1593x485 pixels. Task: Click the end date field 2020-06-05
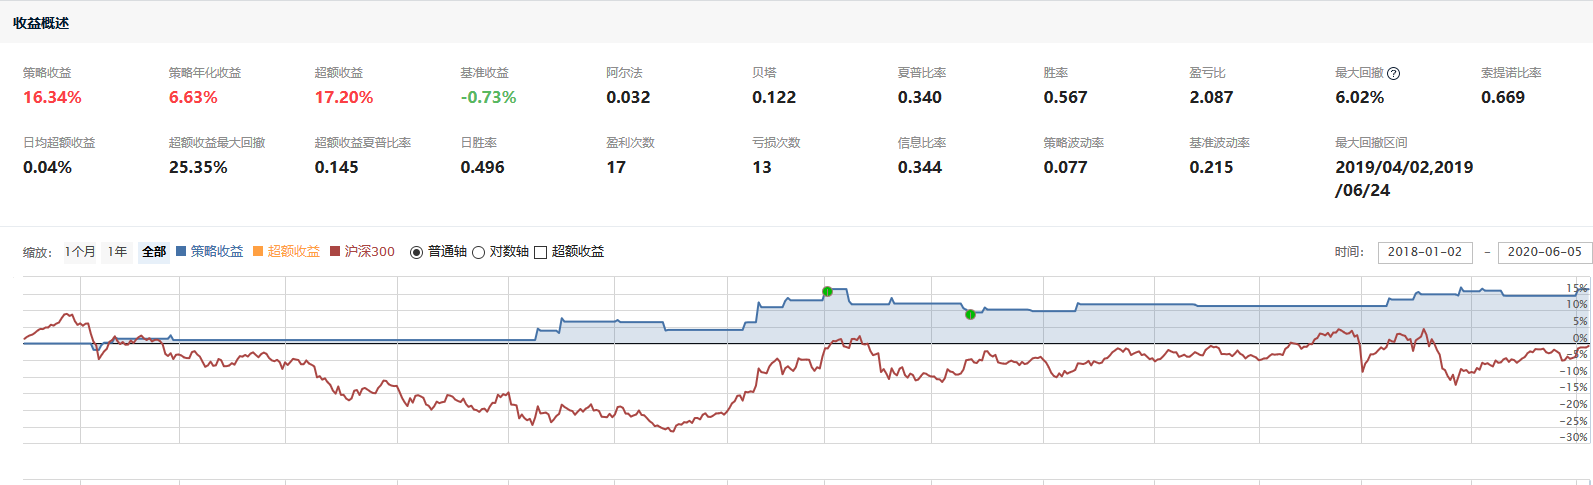pos(1544,252)
